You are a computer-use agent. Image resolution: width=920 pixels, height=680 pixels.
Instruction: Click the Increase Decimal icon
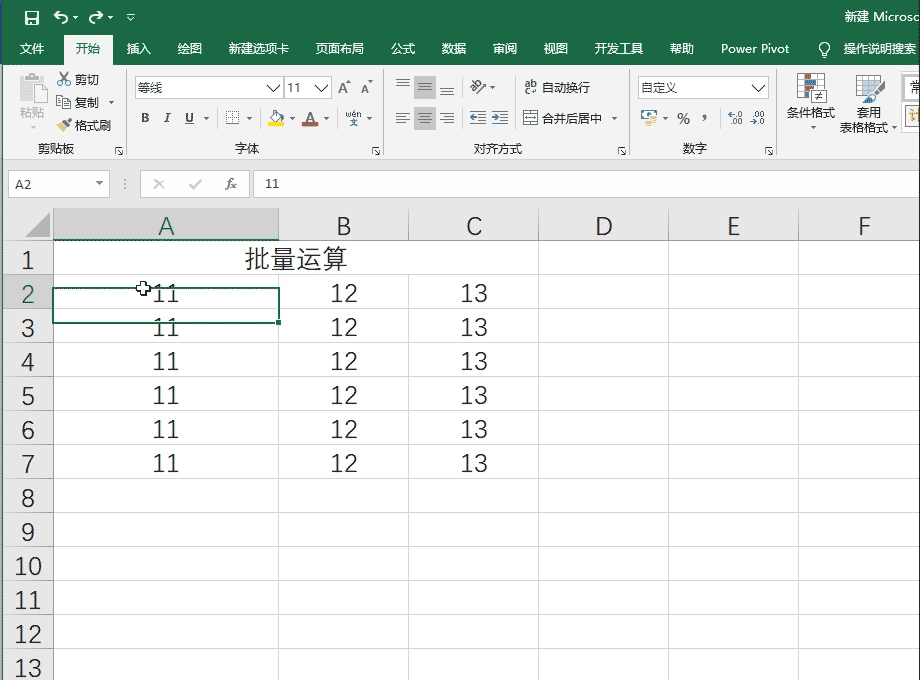735,118
